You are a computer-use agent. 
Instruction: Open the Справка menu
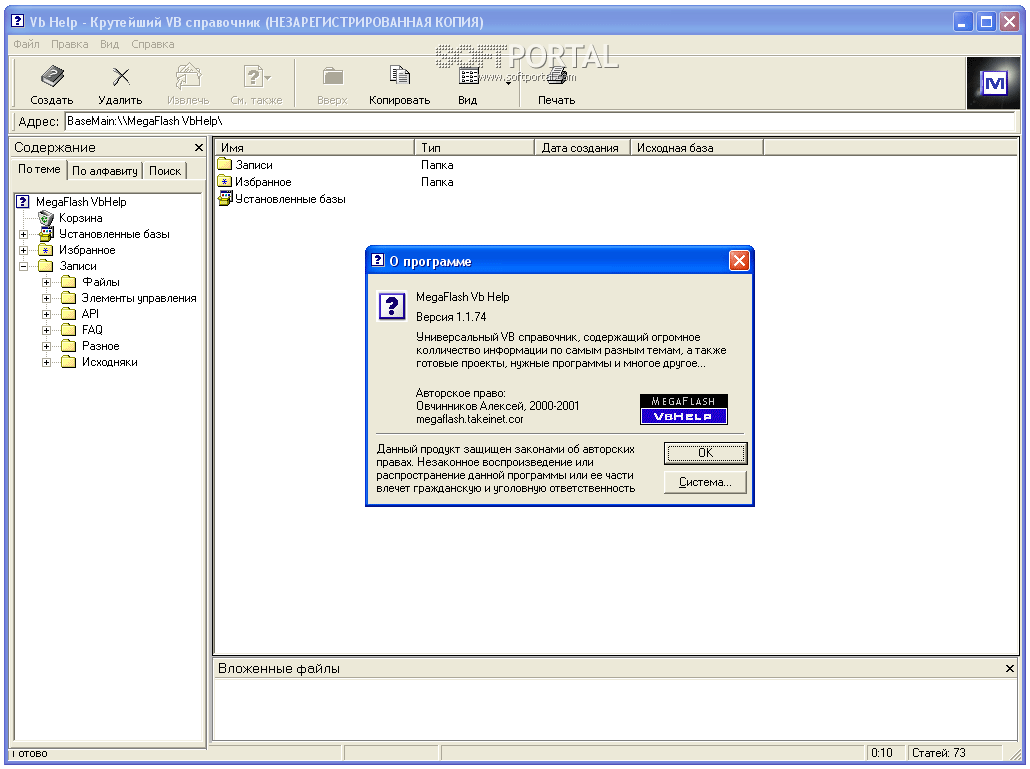point(152,44)
